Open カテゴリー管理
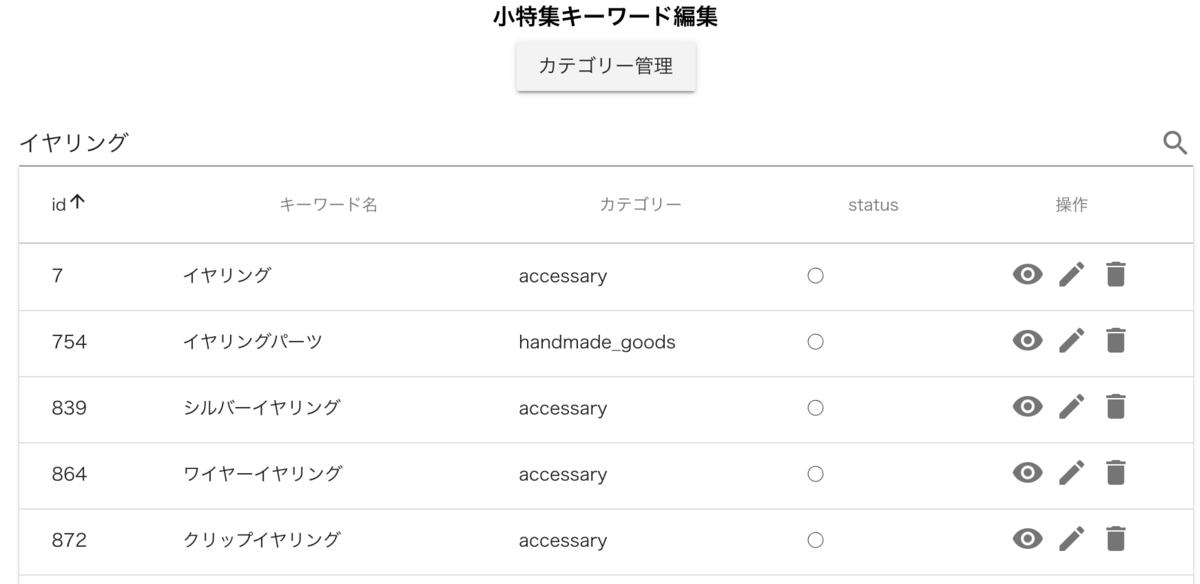1200x584 pixels. [x=605, y=67]
